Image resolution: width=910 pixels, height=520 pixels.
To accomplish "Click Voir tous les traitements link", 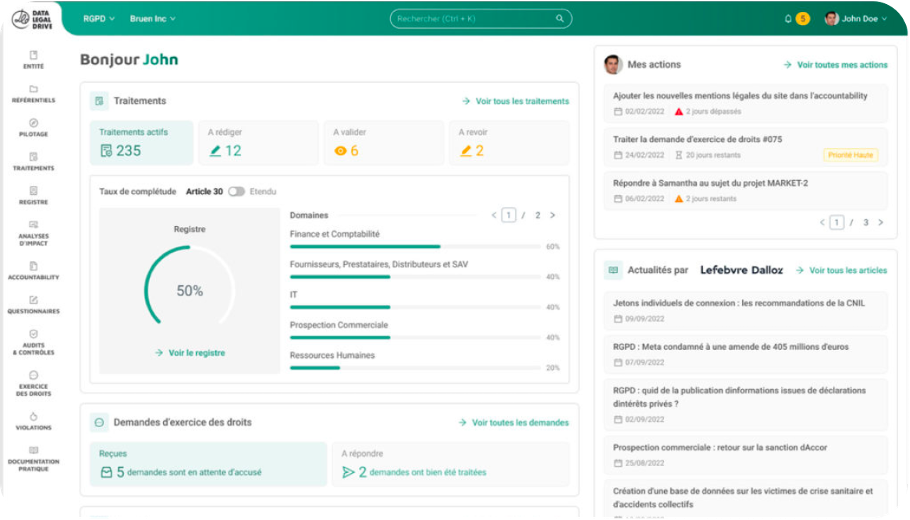I will pyautogui.click(x=515, y=101).
